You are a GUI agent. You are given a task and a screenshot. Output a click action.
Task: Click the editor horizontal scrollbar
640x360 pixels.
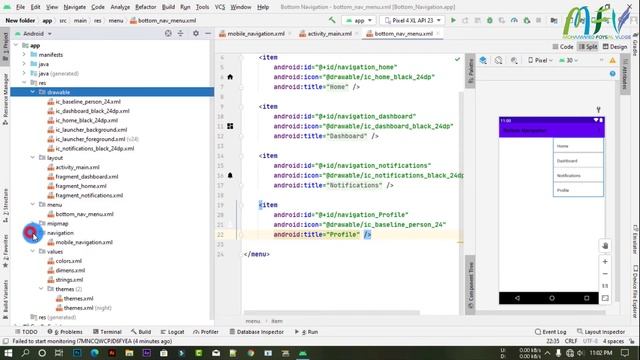coord(331,313)
